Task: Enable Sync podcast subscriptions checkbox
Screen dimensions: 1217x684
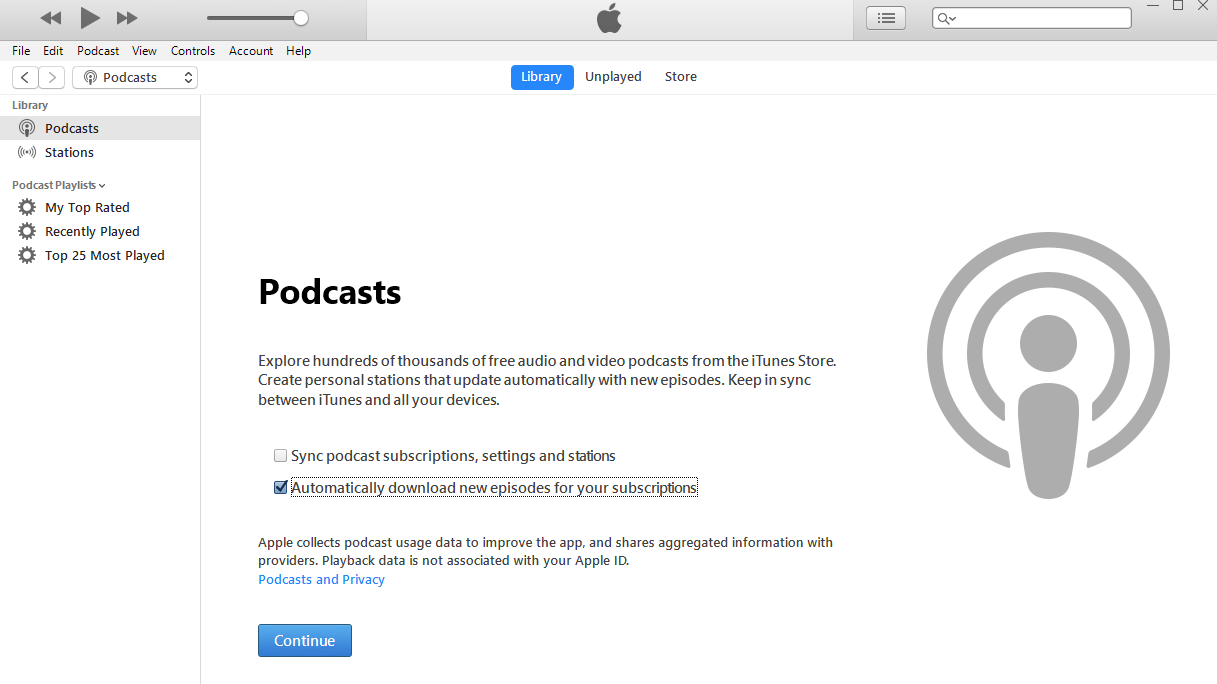Action: [x=281, y=456]
